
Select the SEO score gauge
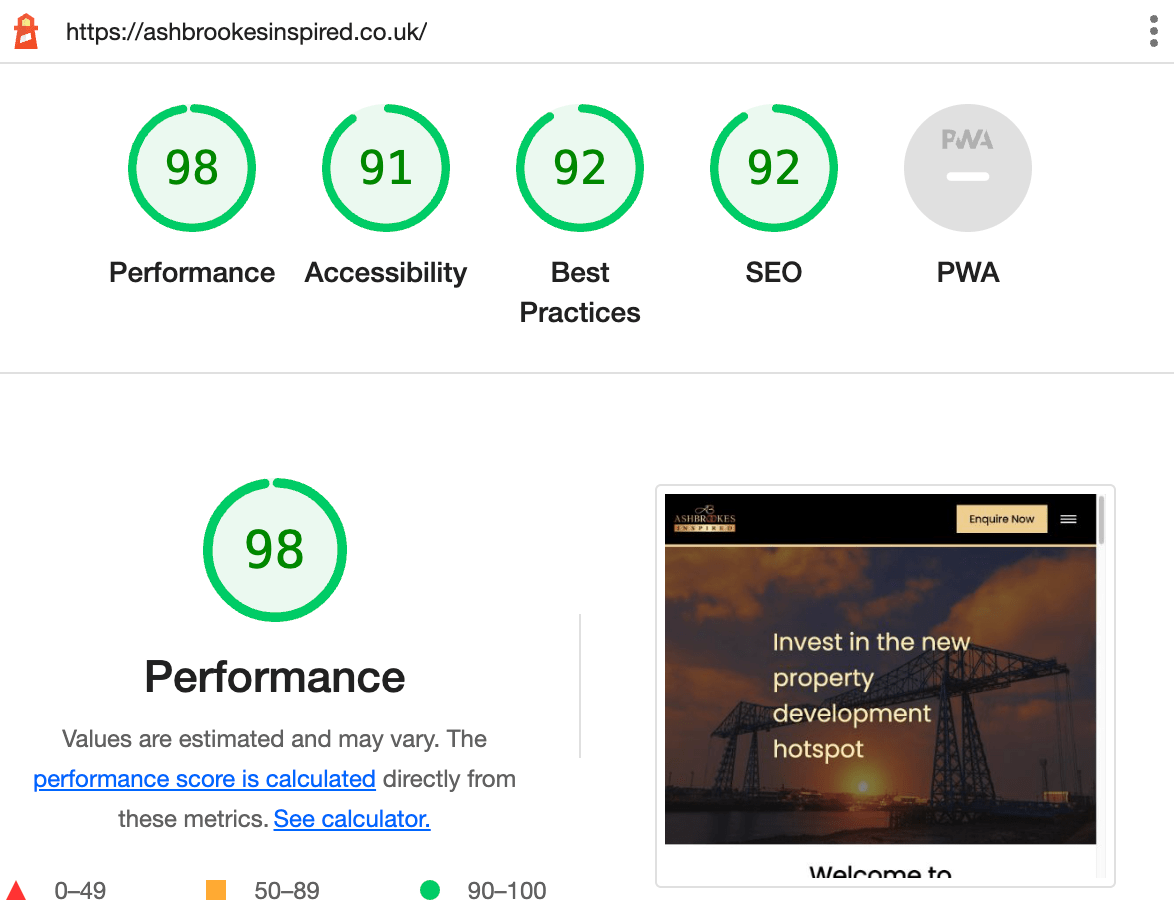[773, 168]
